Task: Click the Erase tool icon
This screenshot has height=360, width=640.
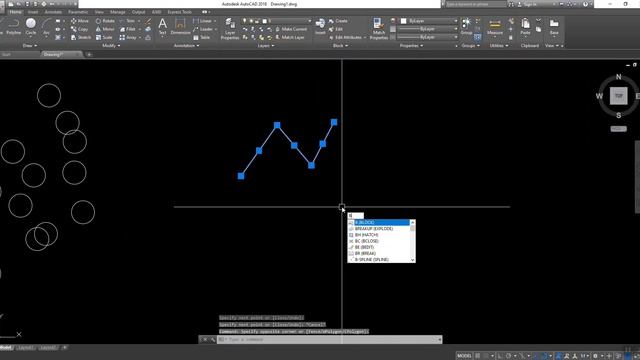Action: [x=149, y=21]
